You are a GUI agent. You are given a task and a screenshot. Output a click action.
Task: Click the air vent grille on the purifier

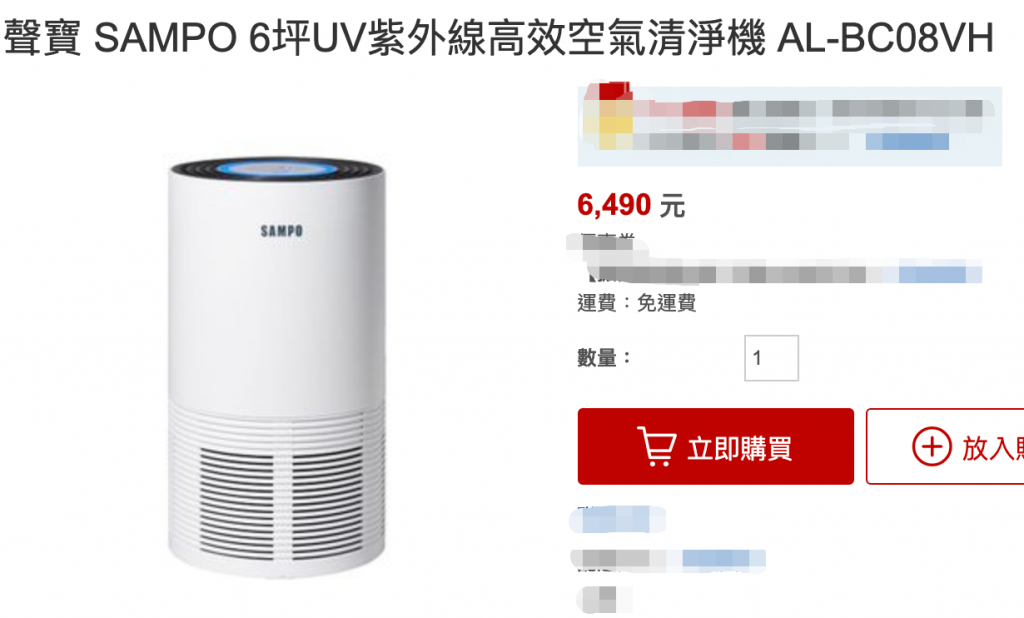(x=280, y=502)
